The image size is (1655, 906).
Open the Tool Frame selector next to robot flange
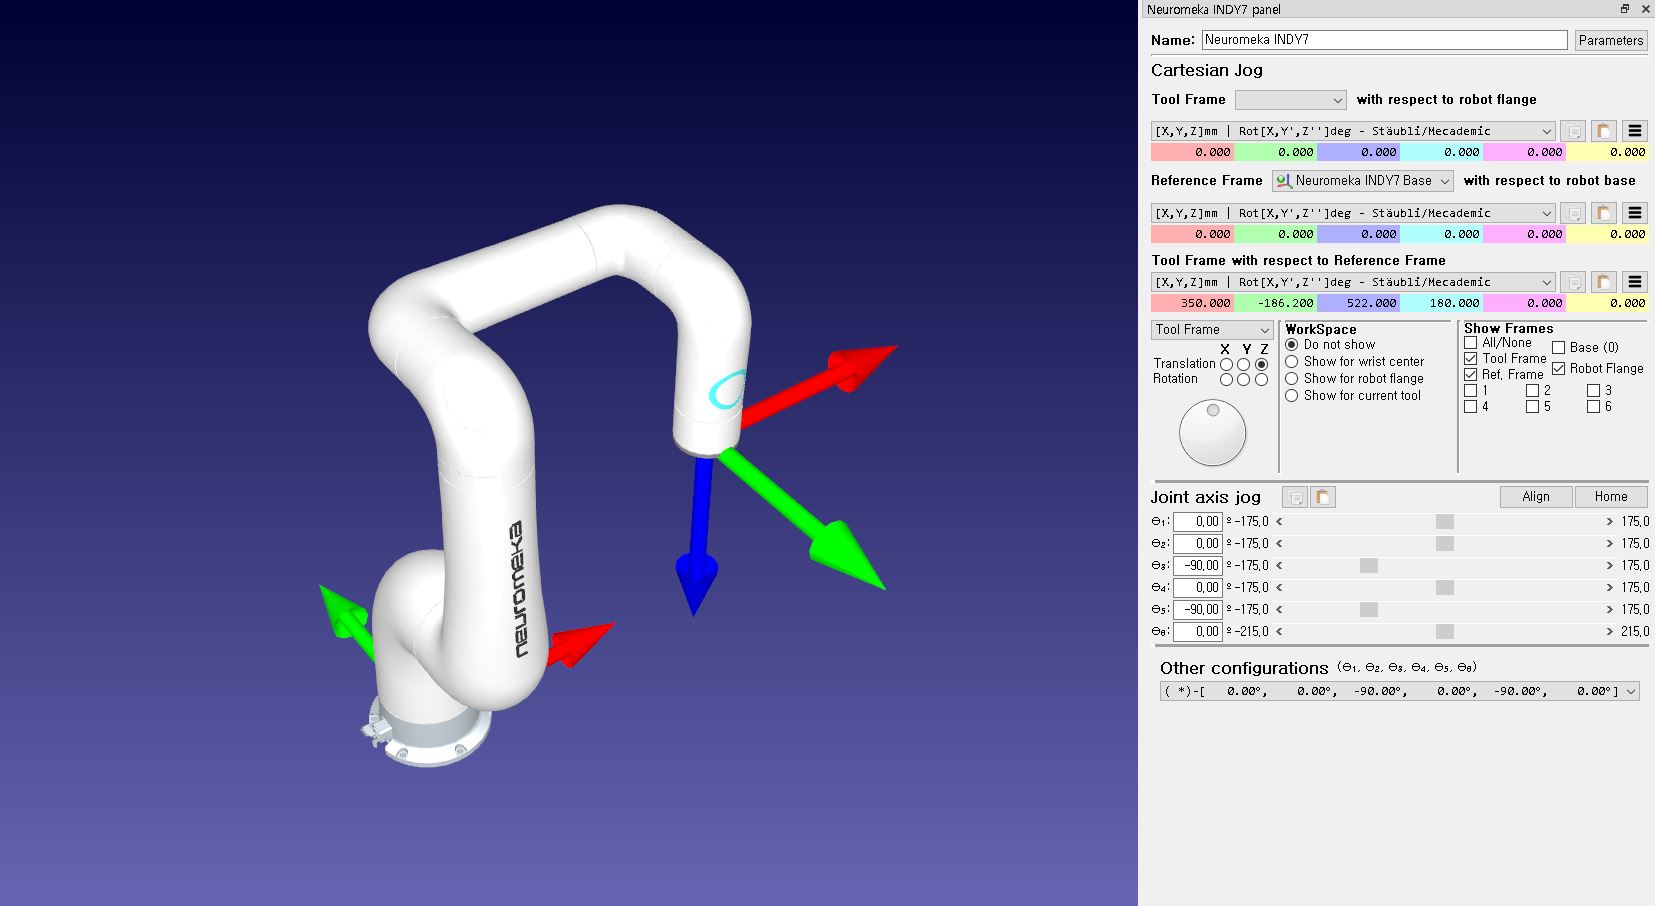[x=1291, y=100]
